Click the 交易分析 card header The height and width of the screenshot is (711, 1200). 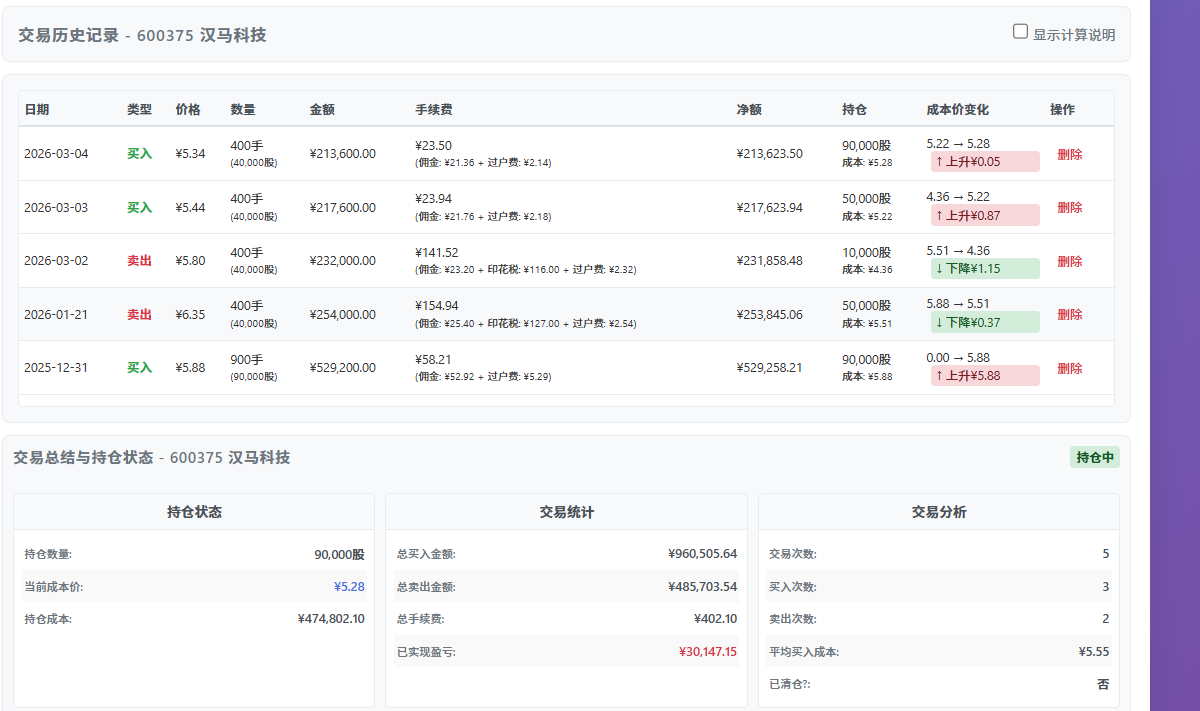click(x=938, y=512)
